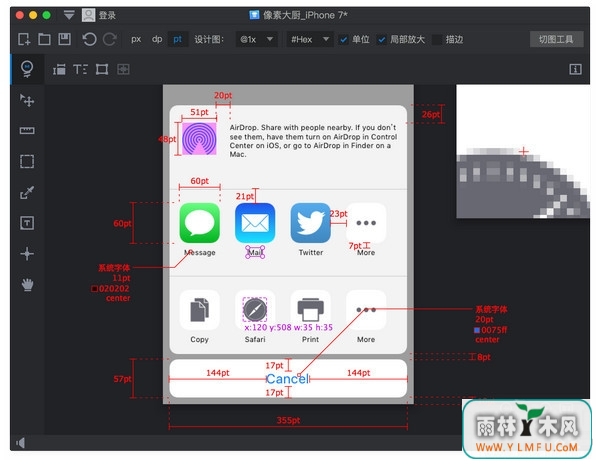Click the AirDrop icon in the design
Viewport: 600px width, 464px height.
pyautogui.click(x=199, y=138)
